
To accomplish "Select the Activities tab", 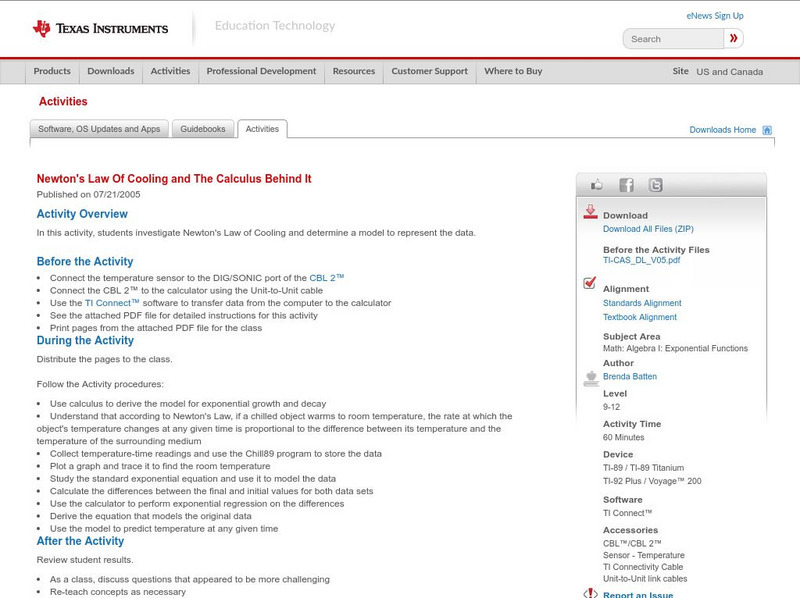I will click(x=262, y=129).
